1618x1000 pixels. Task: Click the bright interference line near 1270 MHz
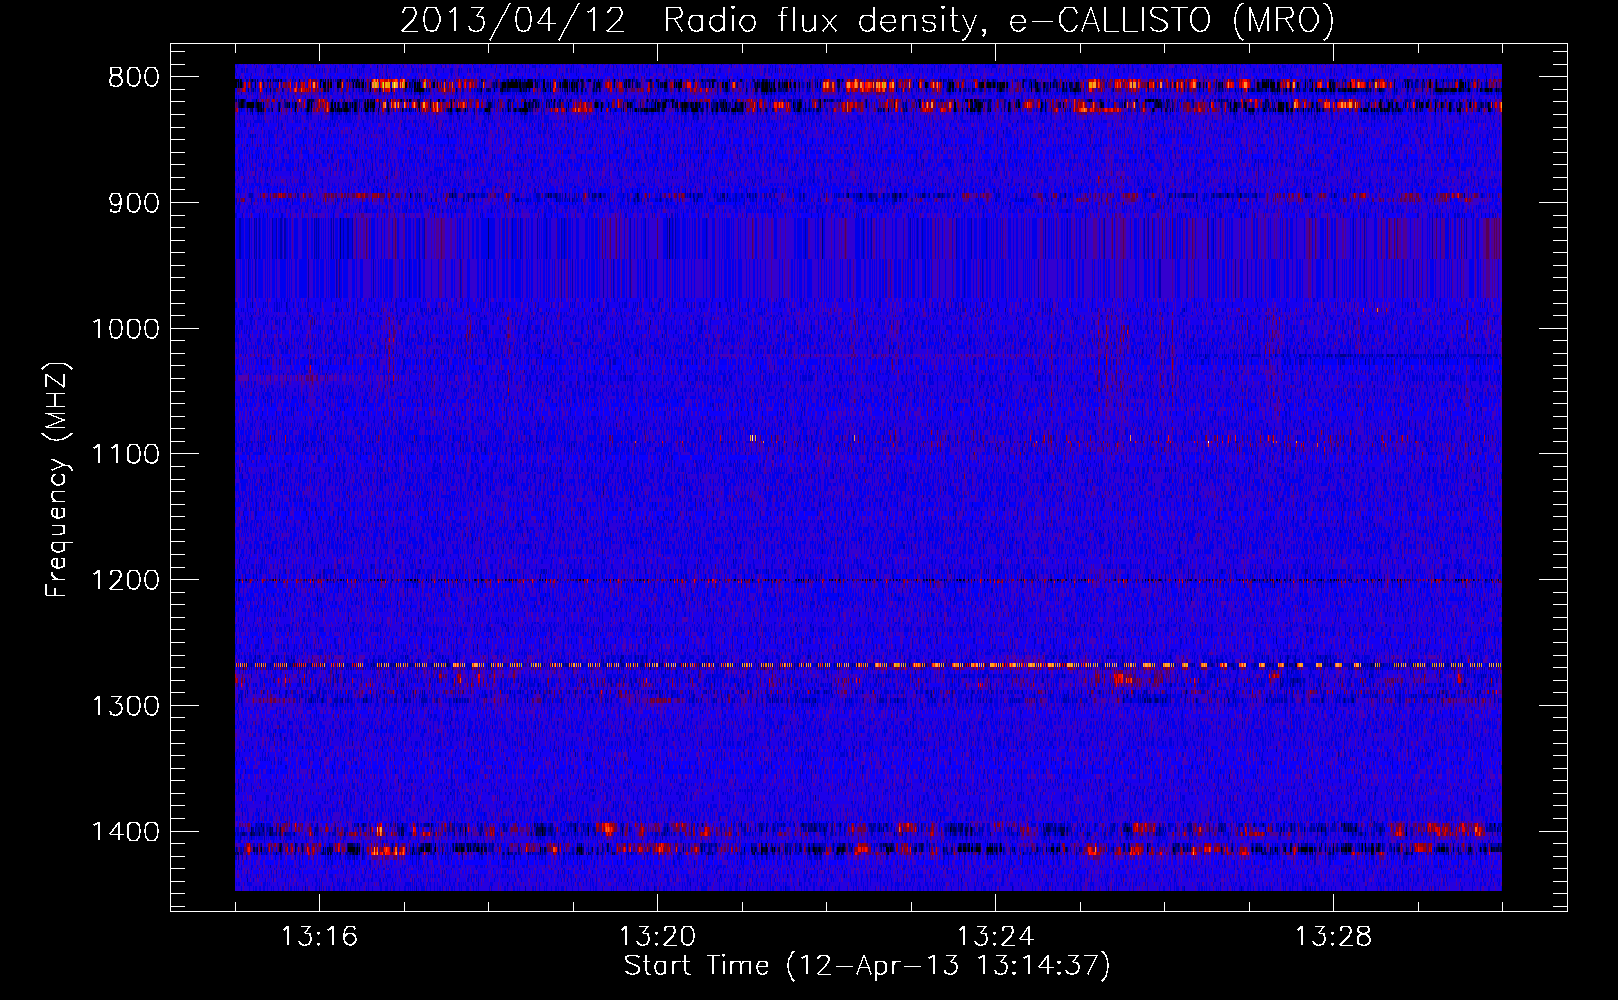[x=868, y=665]
